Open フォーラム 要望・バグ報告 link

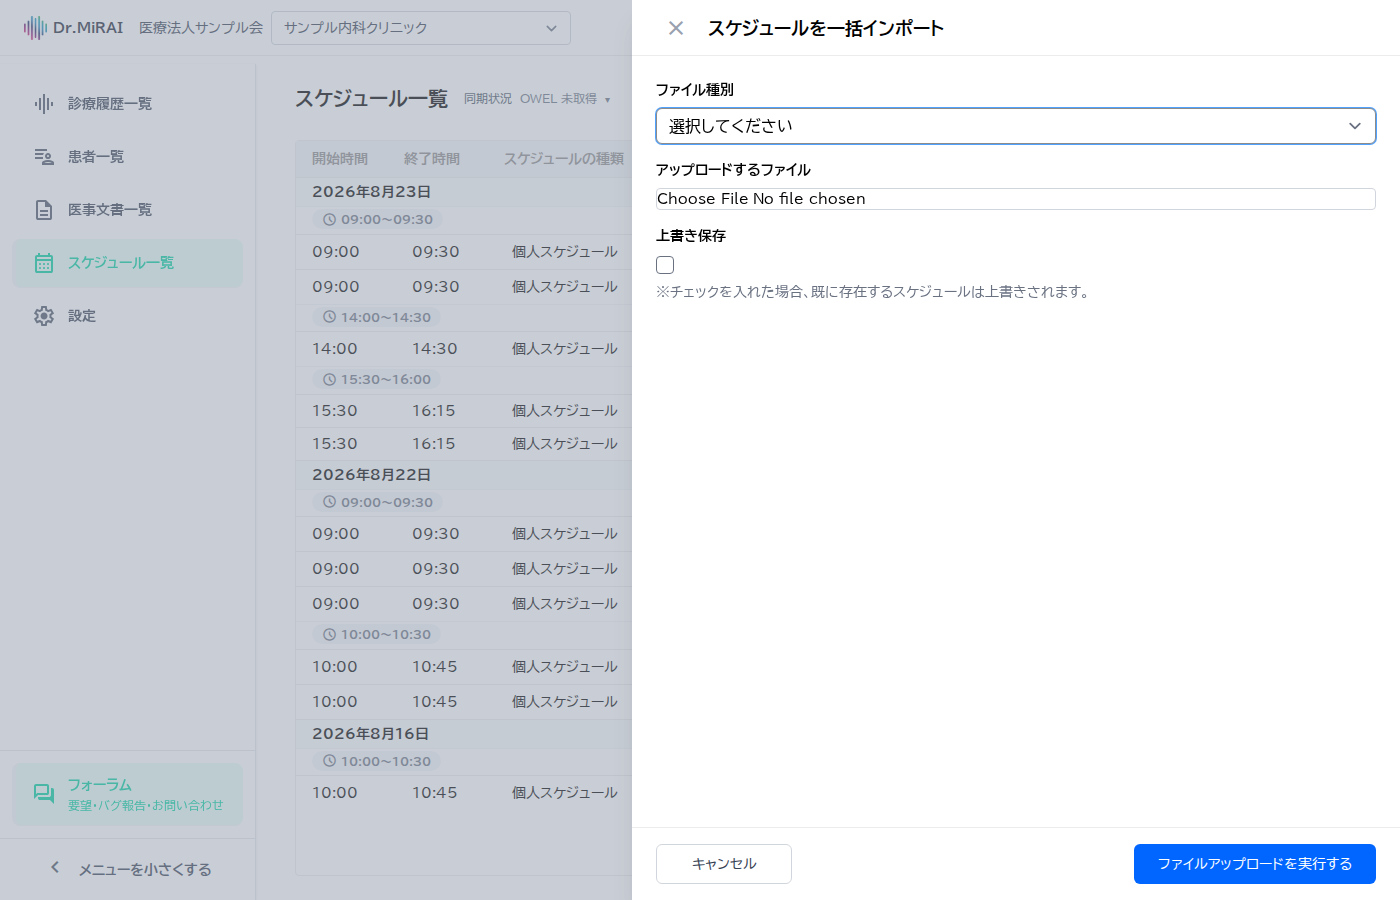pos(128,794)
